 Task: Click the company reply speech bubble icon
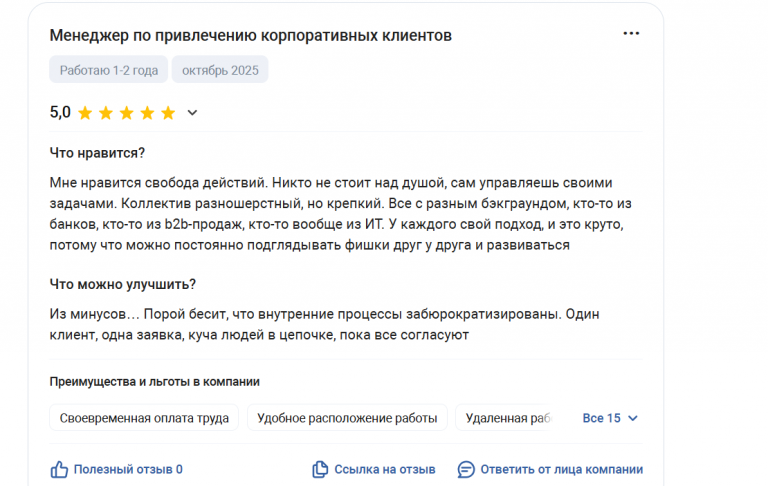(466, 469)
